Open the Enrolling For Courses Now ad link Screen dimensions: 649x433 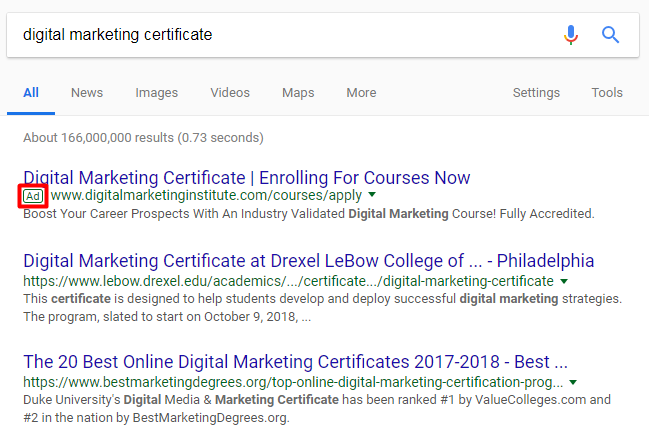tap(246, 178)
